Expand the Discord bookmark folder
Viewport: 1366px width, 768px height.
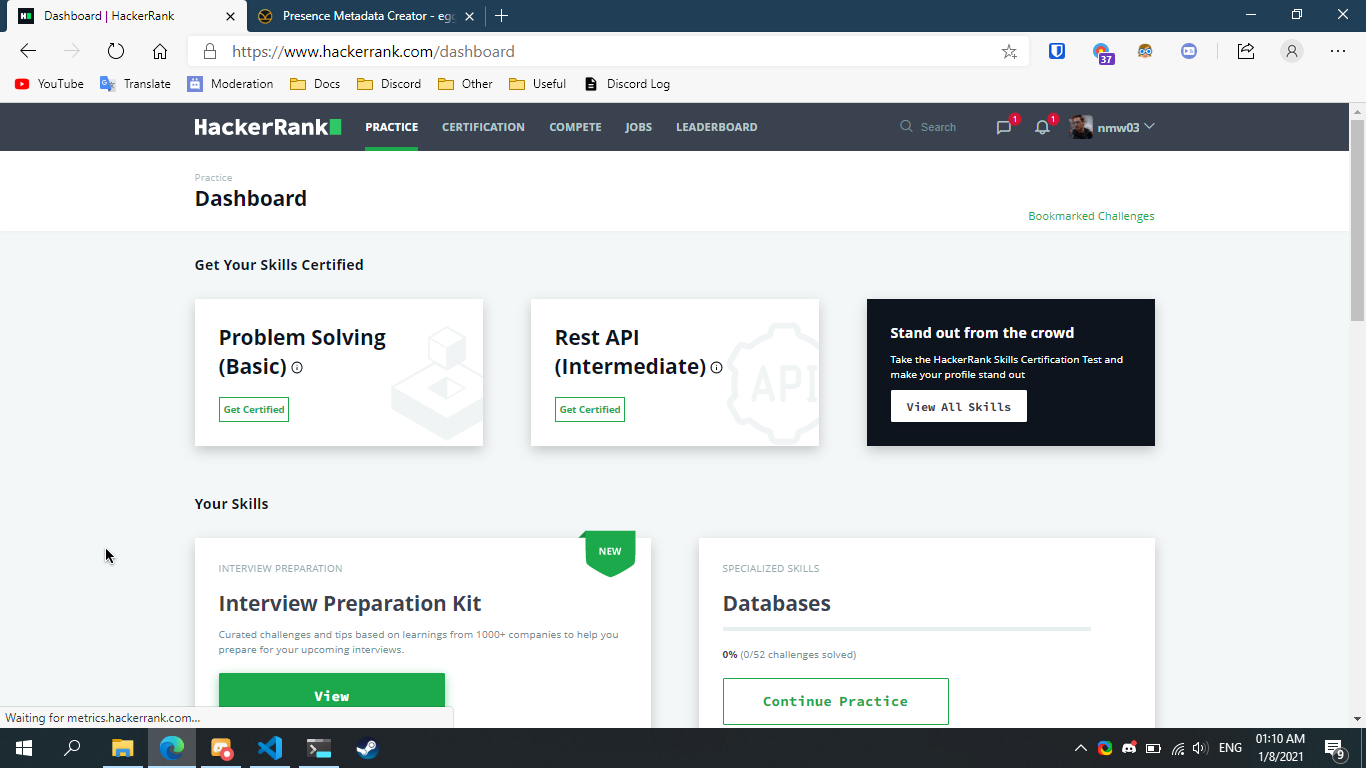pos(389,84)
